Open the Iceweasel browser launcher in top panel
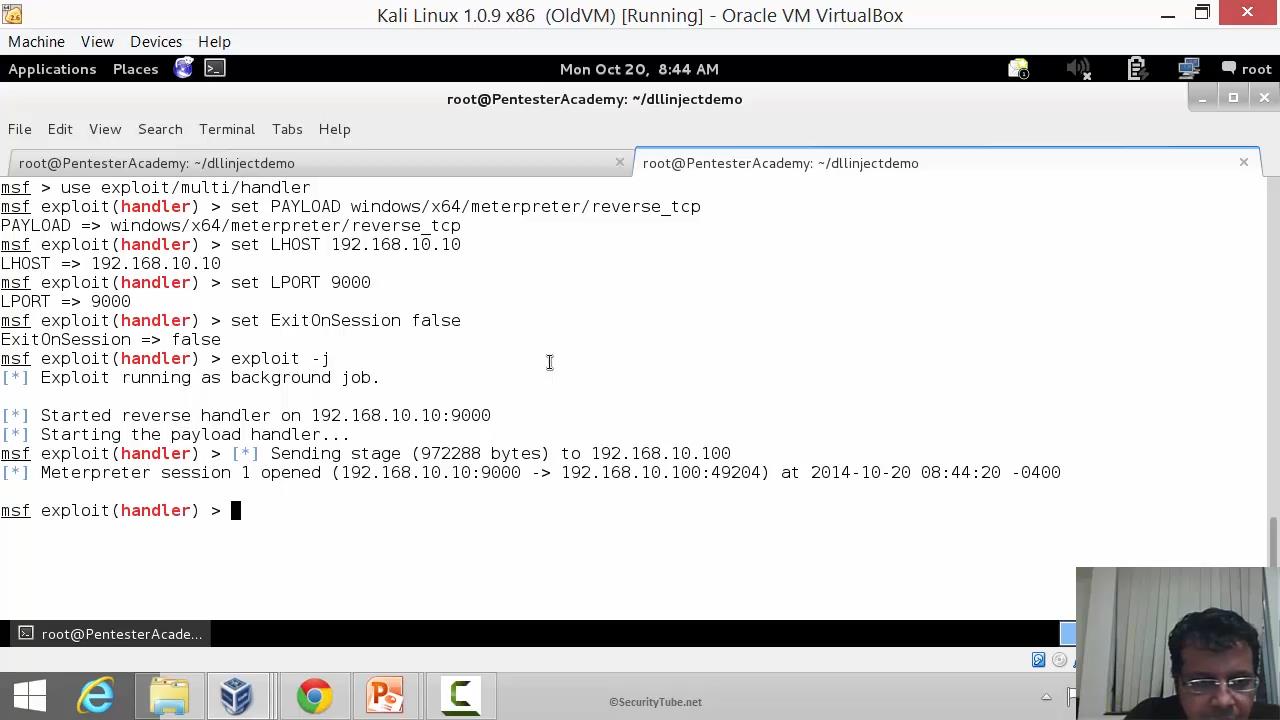 click(184, 68)
